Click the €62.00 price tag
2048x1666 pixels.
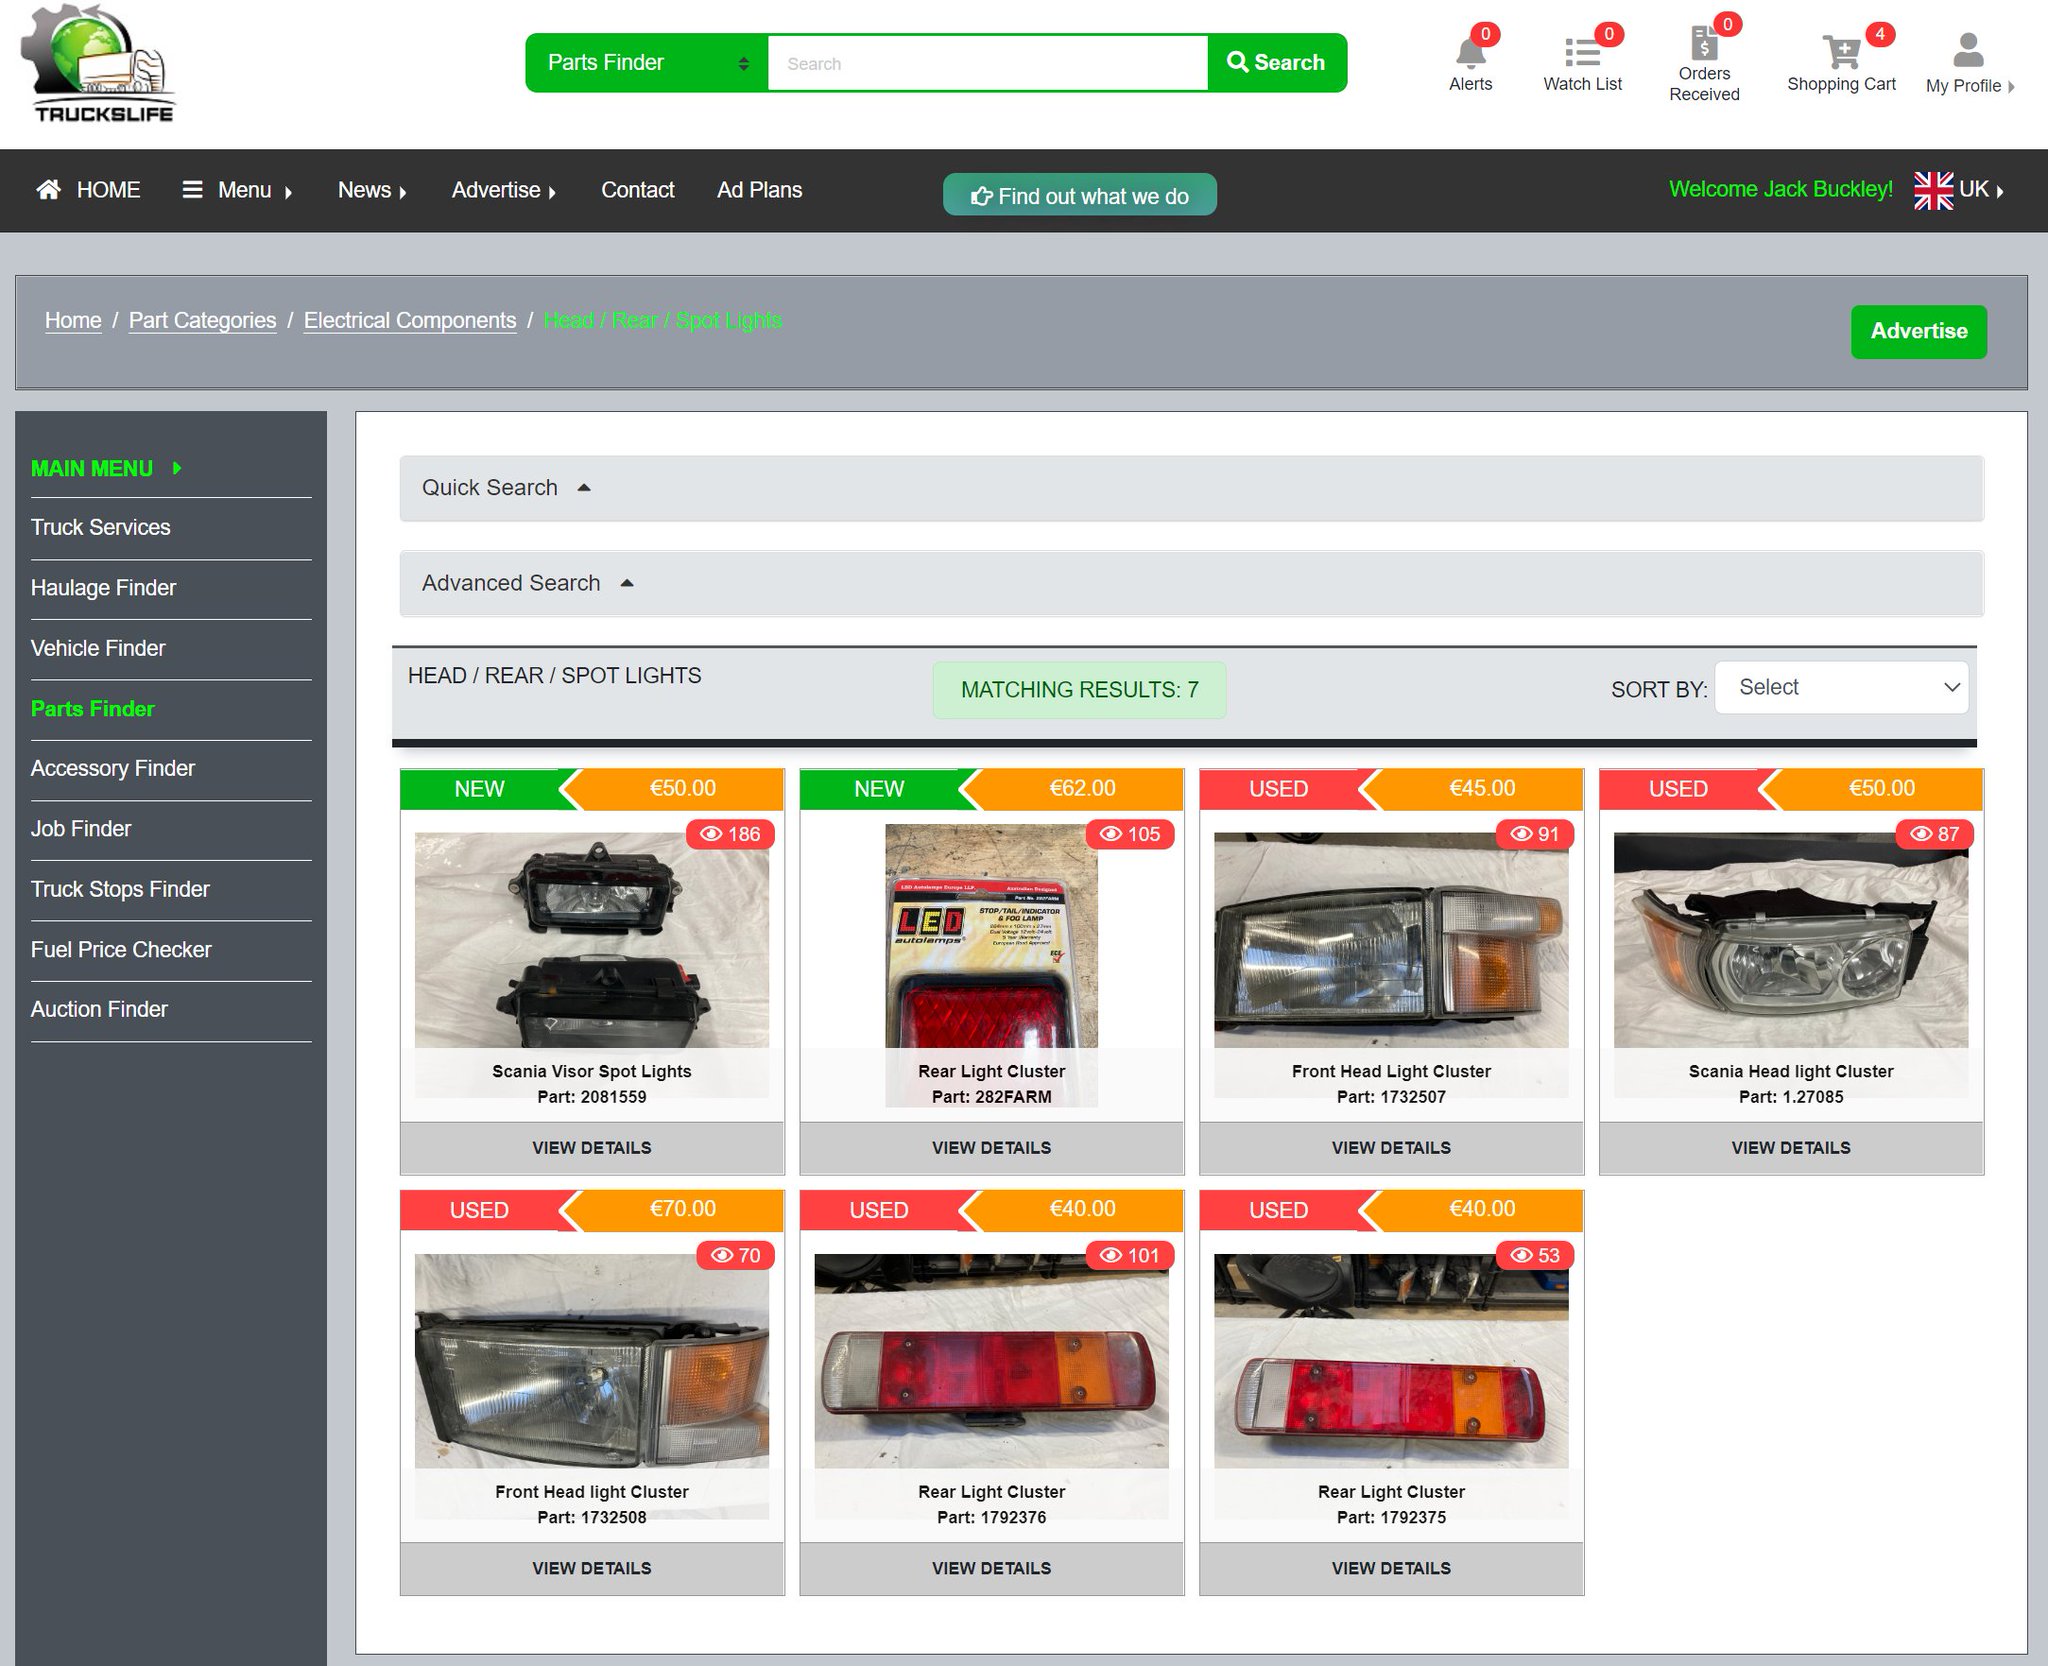(1083, 788)
